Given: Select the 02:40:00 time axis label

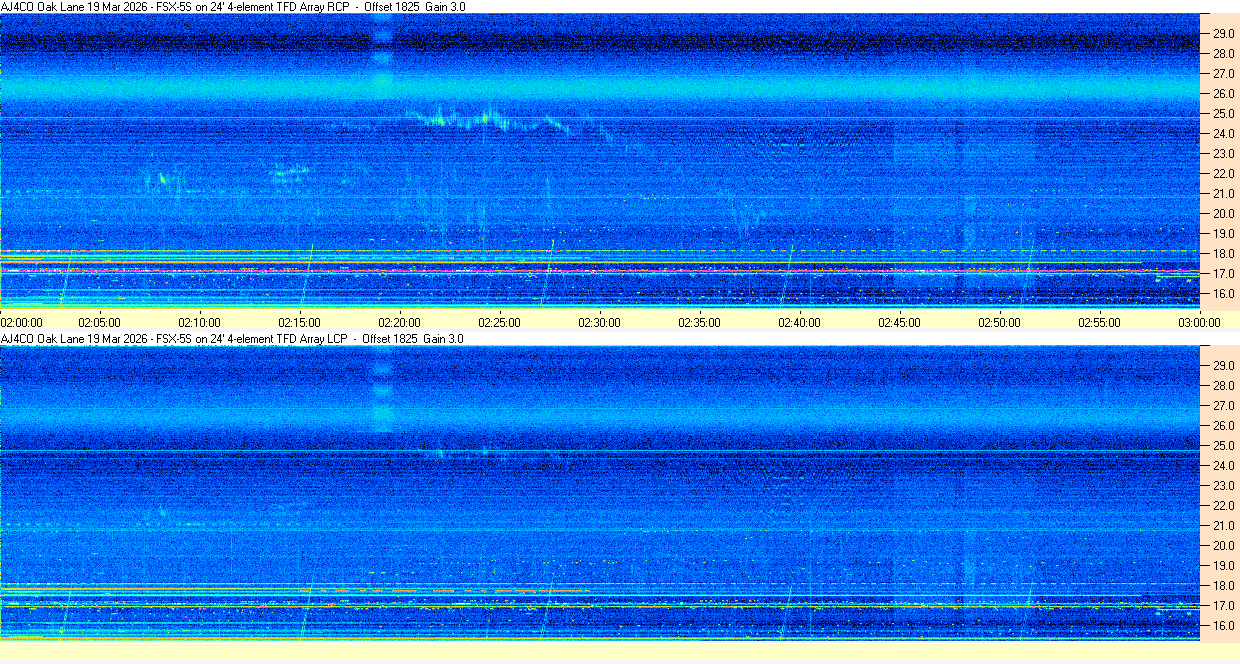Looking at the screenshot, I should [799, 323].
